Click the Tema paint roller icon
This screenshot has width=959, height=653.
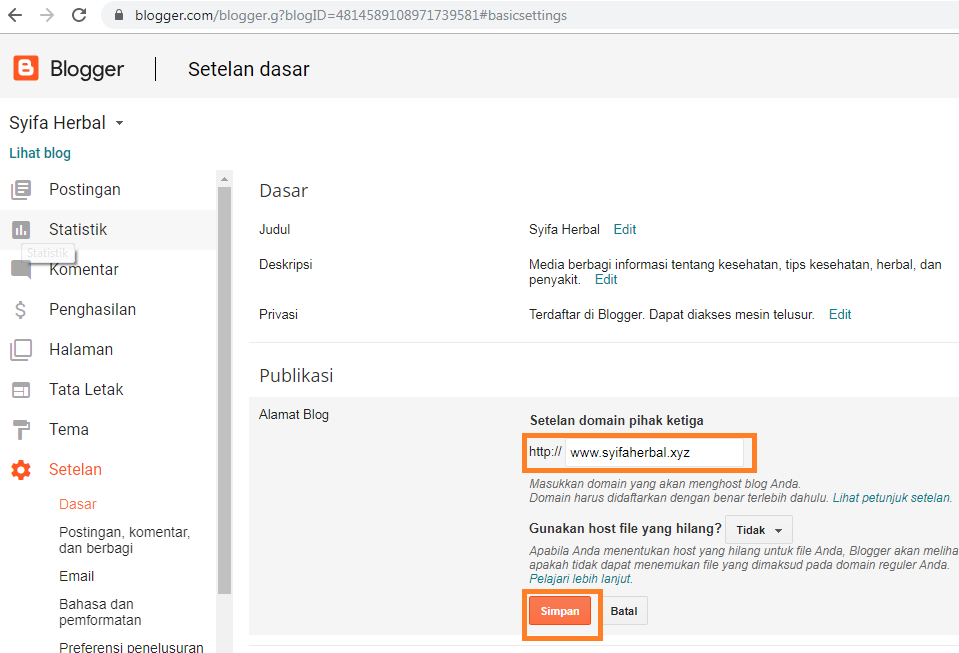(21, 430)
